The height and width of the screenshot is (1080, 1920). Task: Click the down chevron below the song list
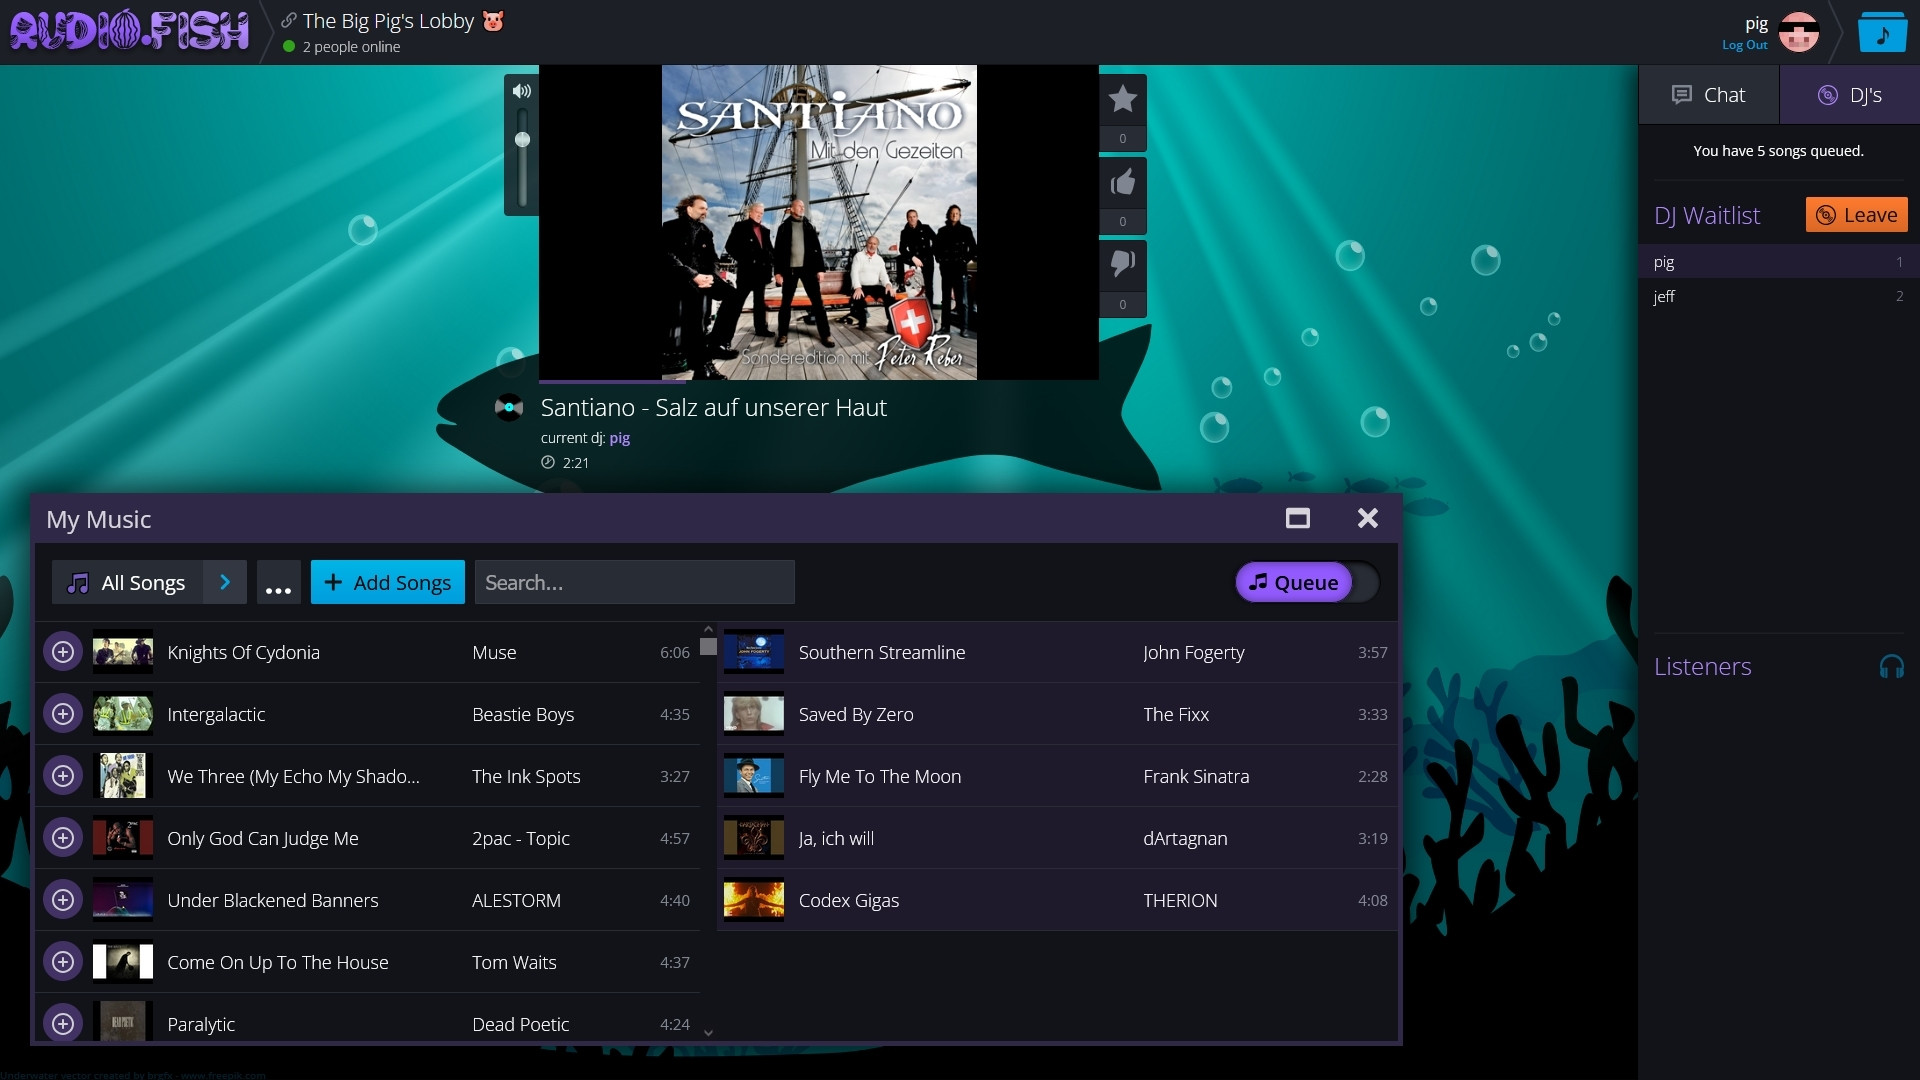(708, 1032)
